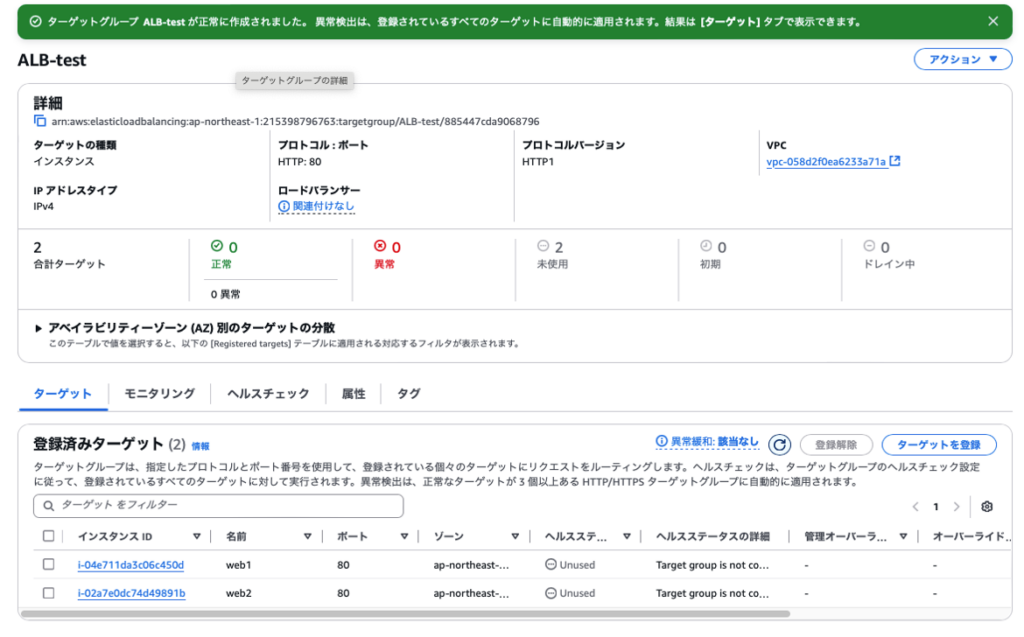Open instance i-02a7e0dc74d49891b link
Screen dimensions: 1024x637
pos(131,594)
